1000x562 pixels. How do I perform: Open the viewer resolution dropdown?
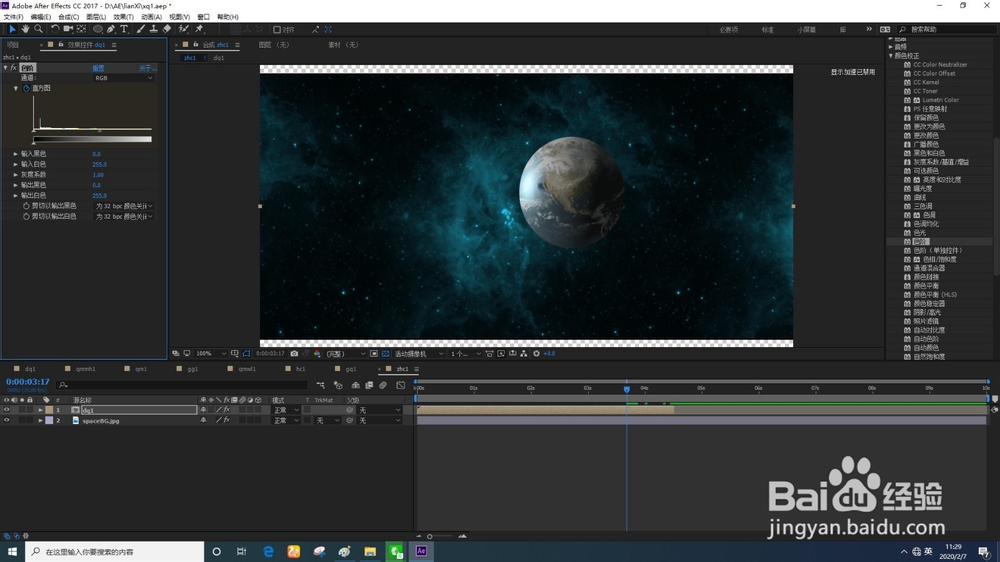(x=345, y=353)
